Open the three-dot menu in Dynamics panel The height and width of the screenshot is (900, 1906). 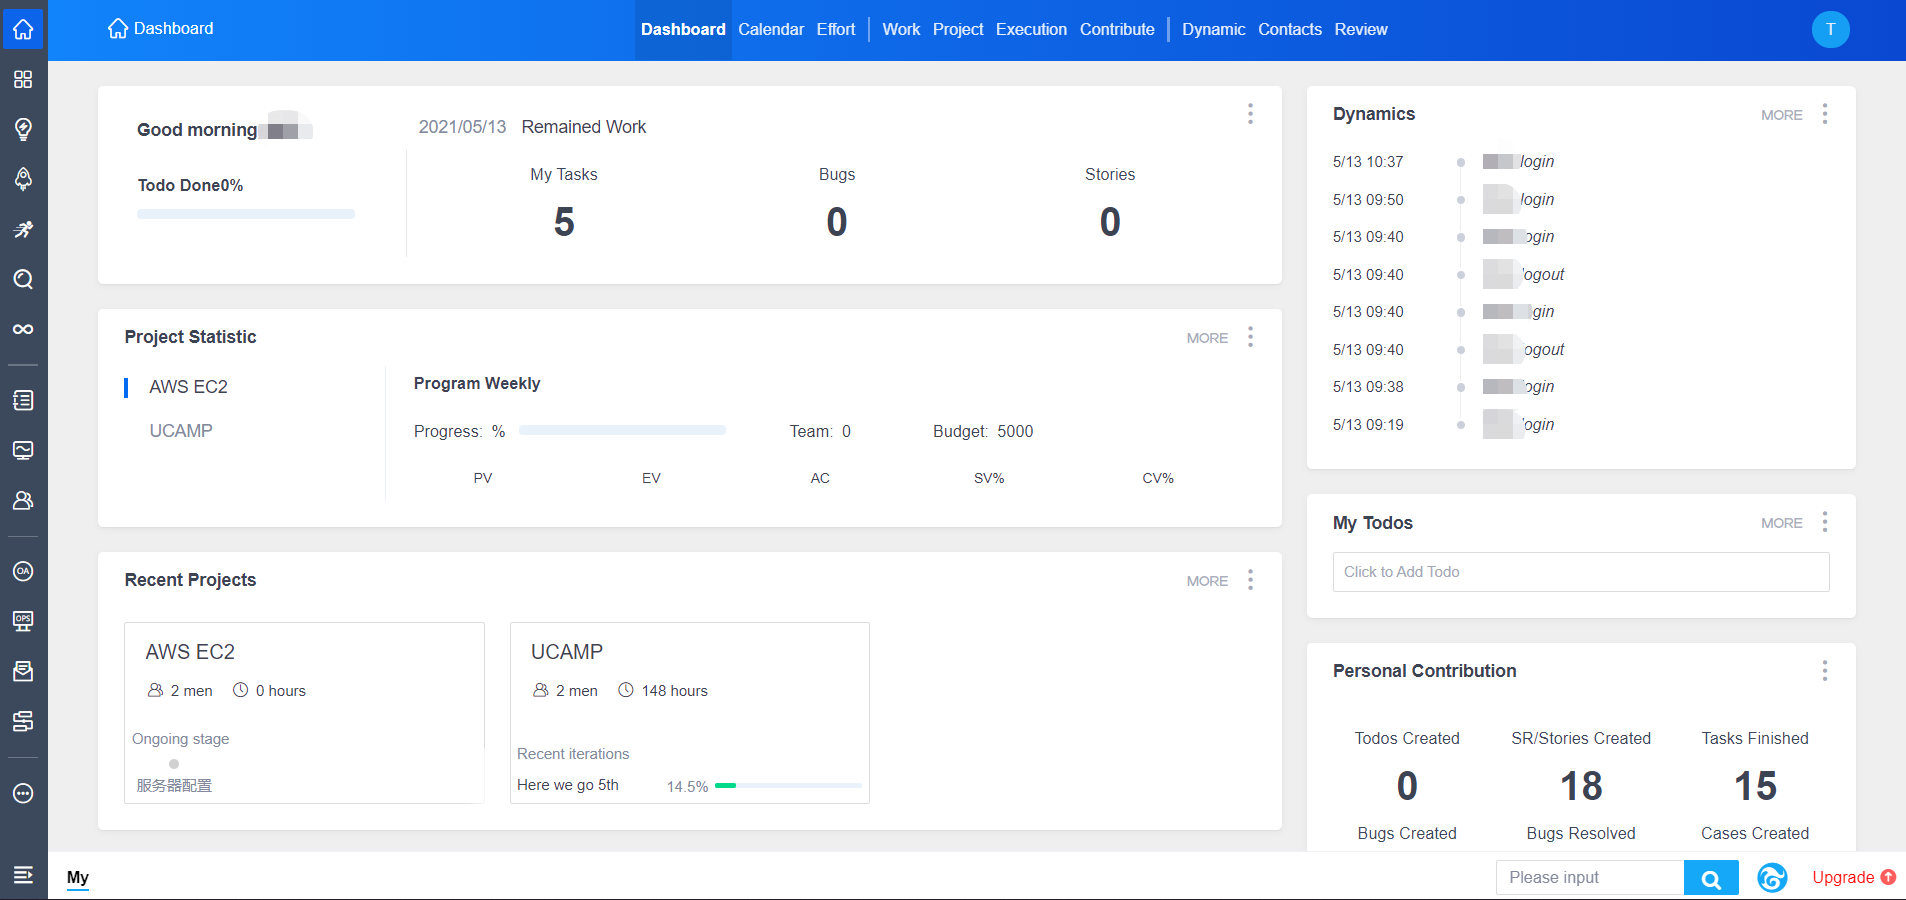pyautogui.click(x=1825, y=114)
